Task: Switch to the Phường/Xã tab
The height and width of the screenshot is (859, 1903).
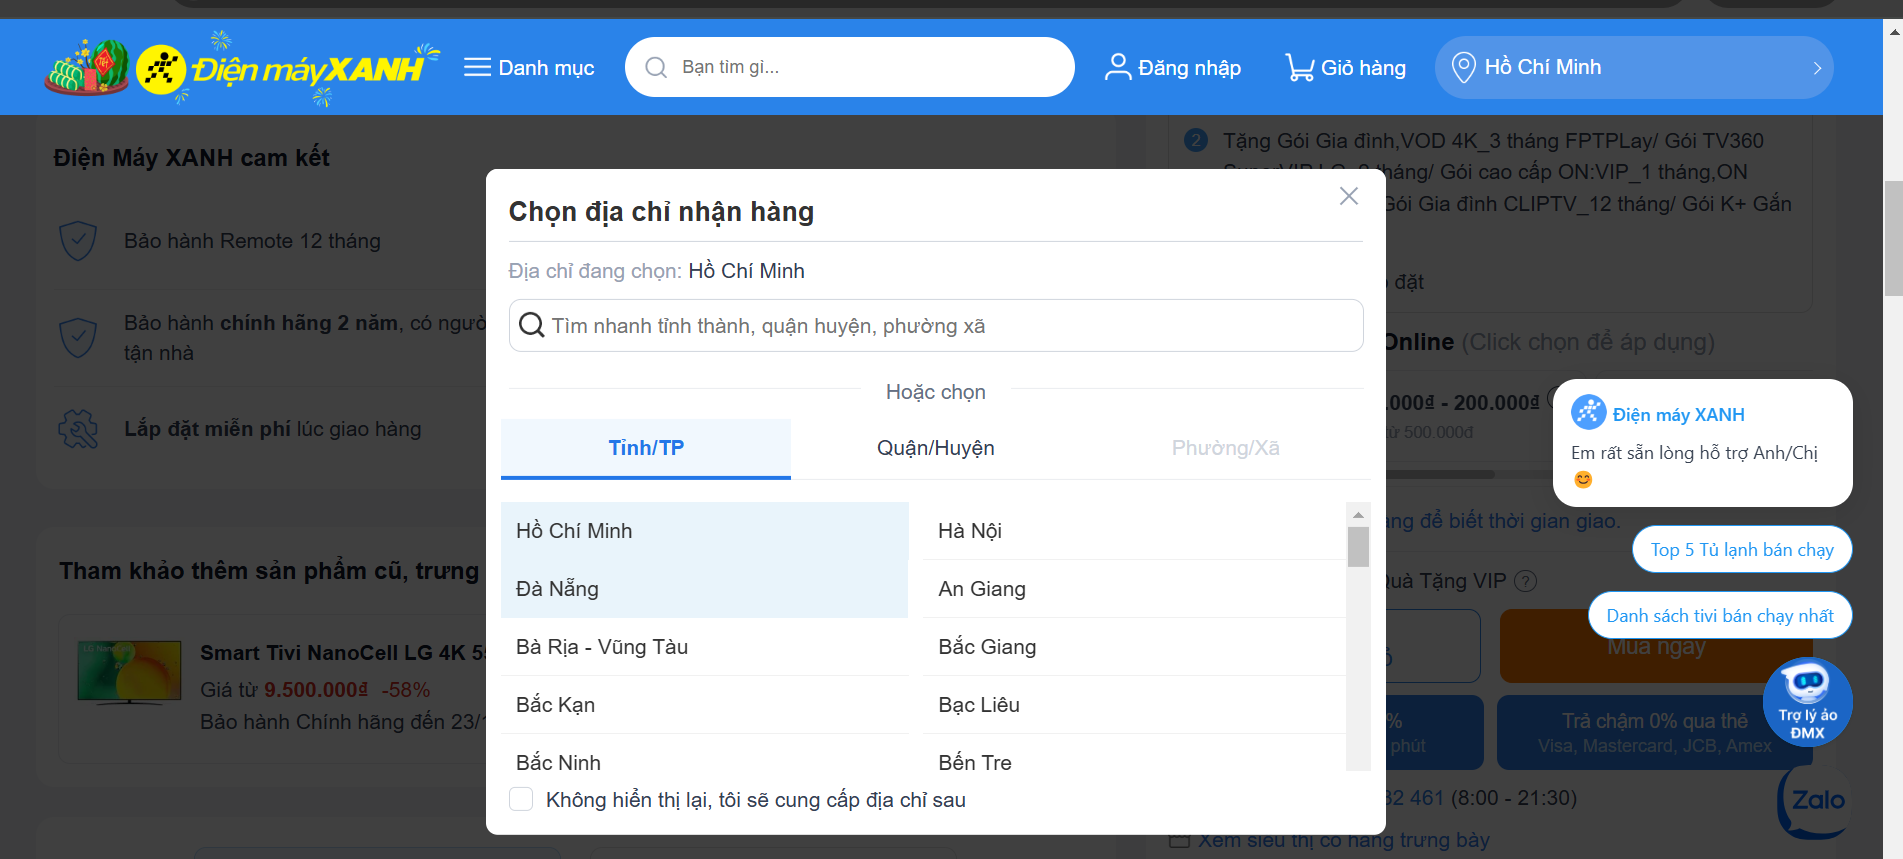Action: (1226, 448)
